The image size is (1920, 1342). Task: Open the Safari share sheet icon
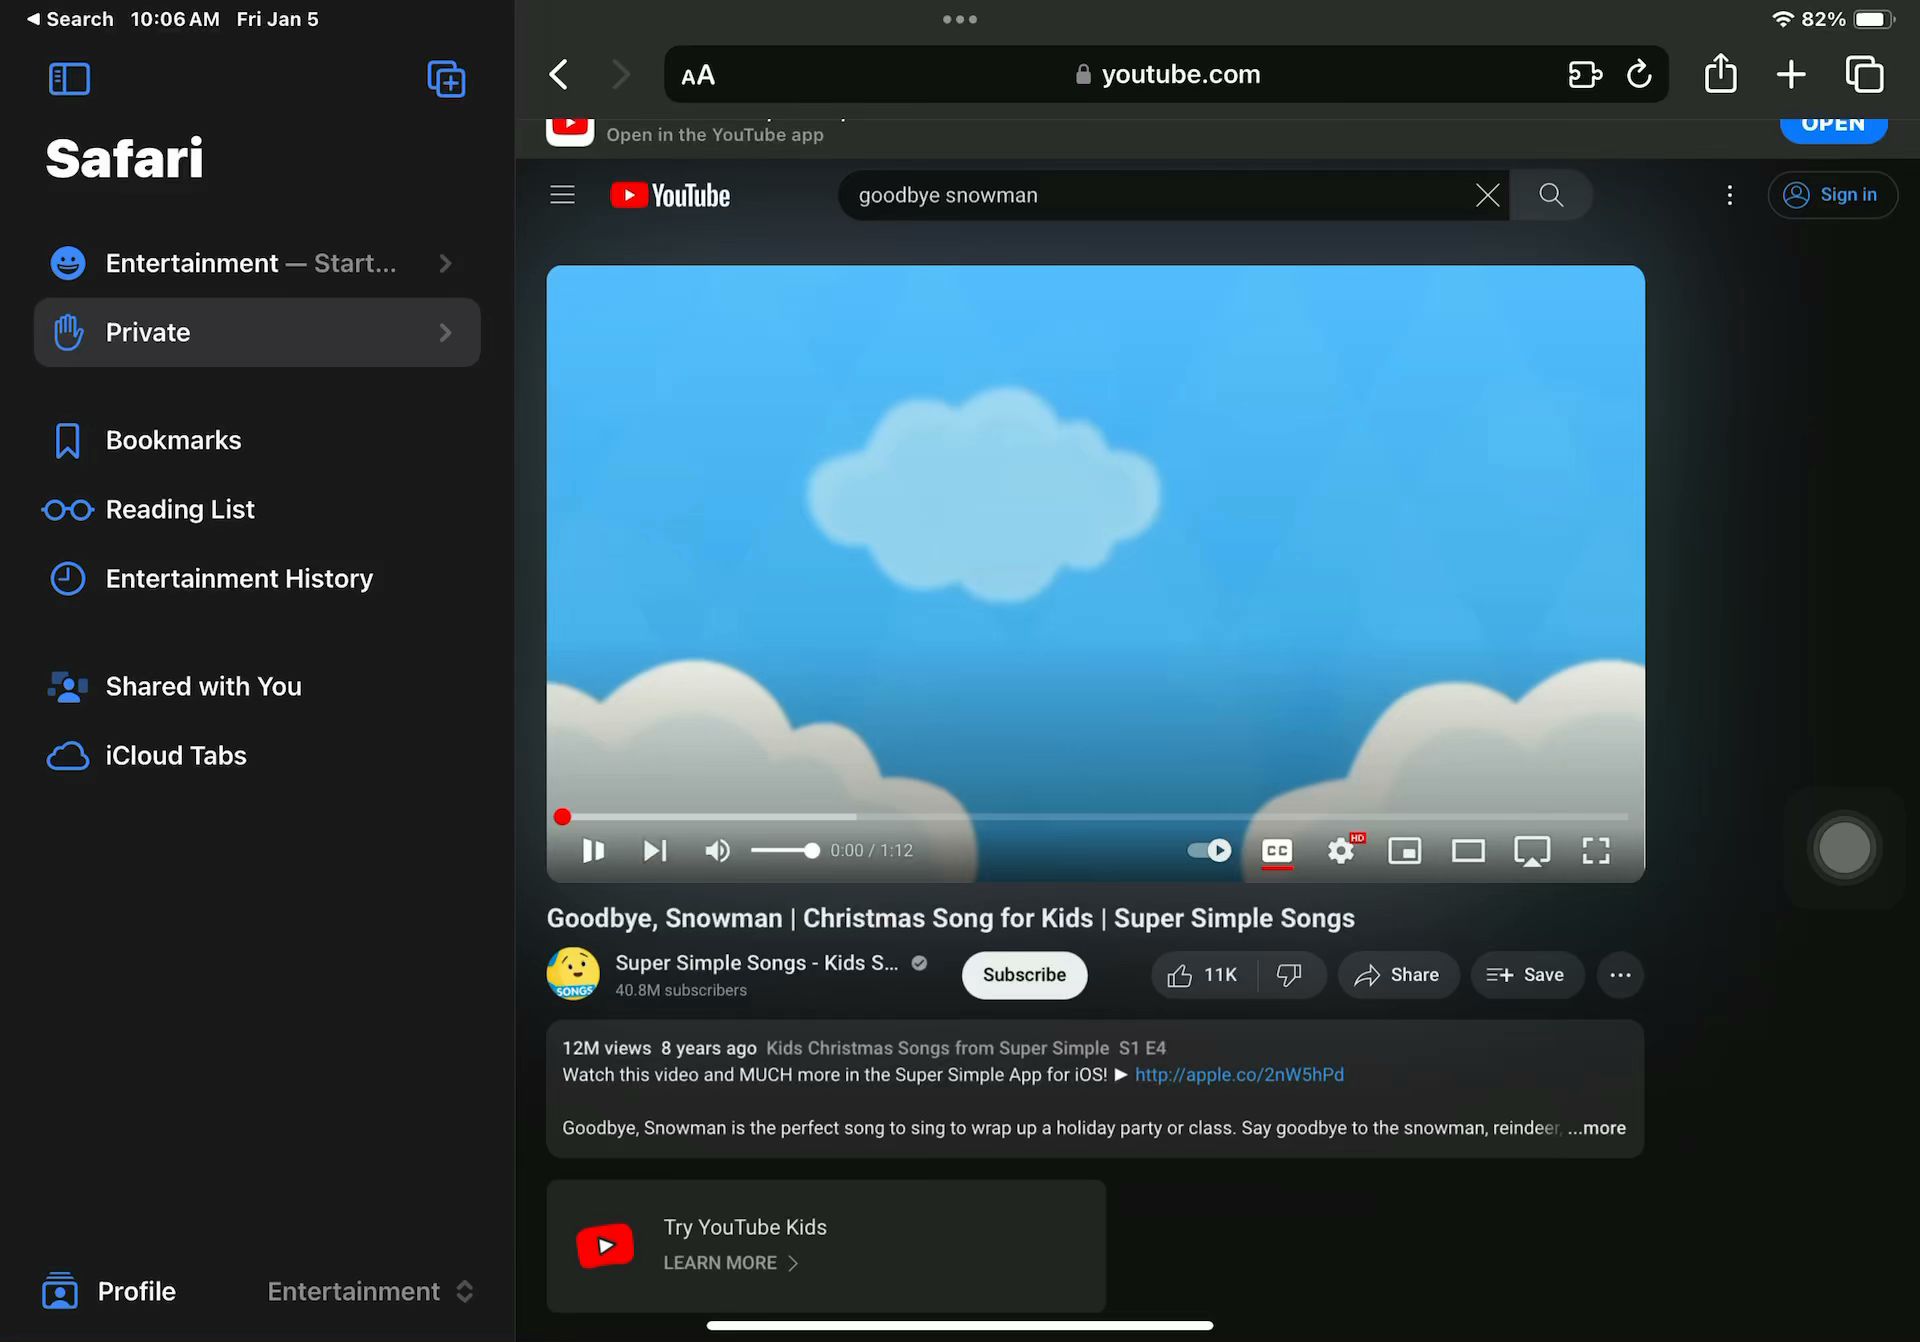(1720, 74)
